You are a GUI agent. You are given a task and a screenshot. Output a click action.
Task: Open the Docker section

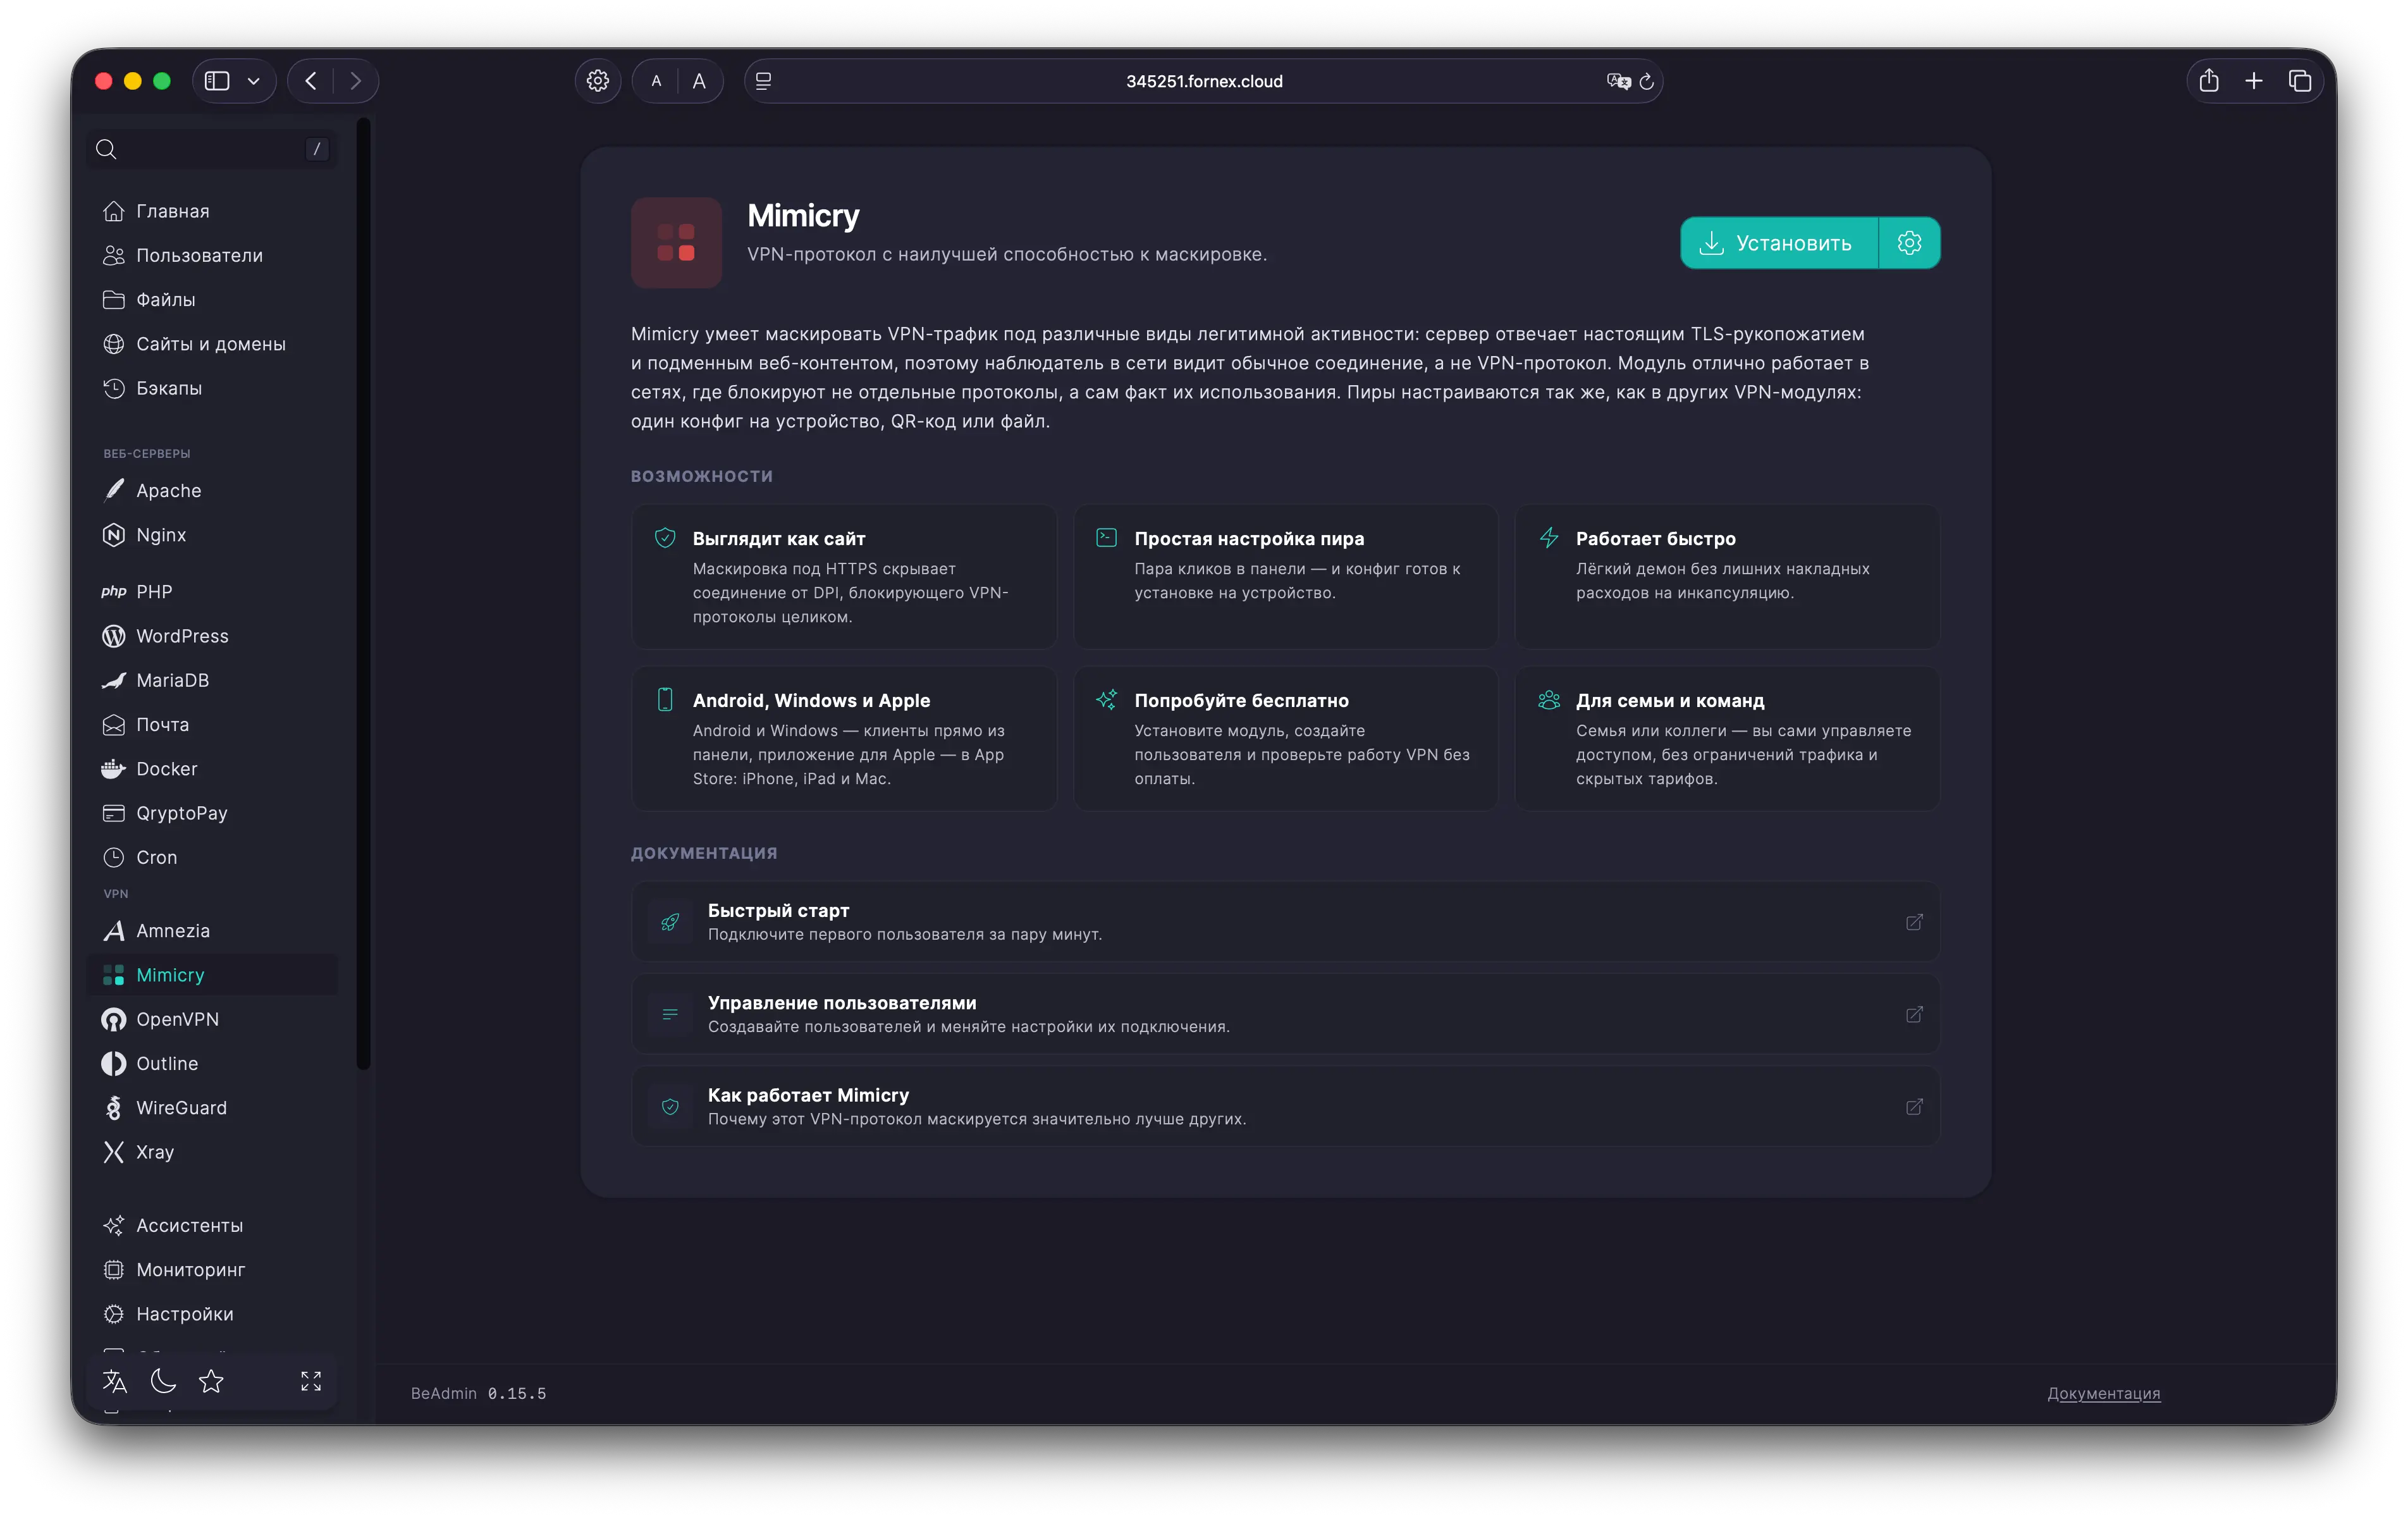[x=212, y=769]
